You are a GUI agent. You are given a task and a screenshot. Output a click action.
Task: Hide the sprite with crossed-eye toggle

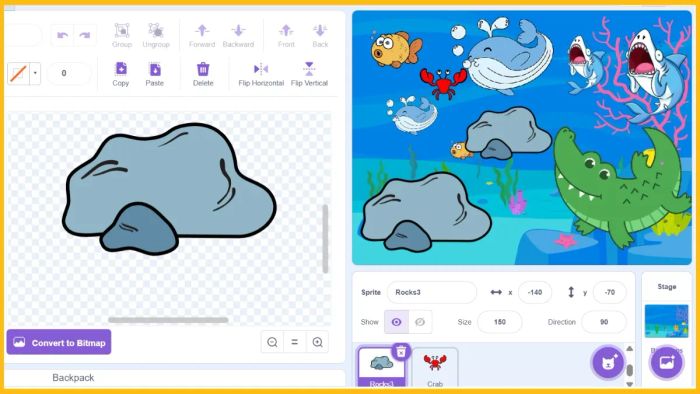coord(420,322)
